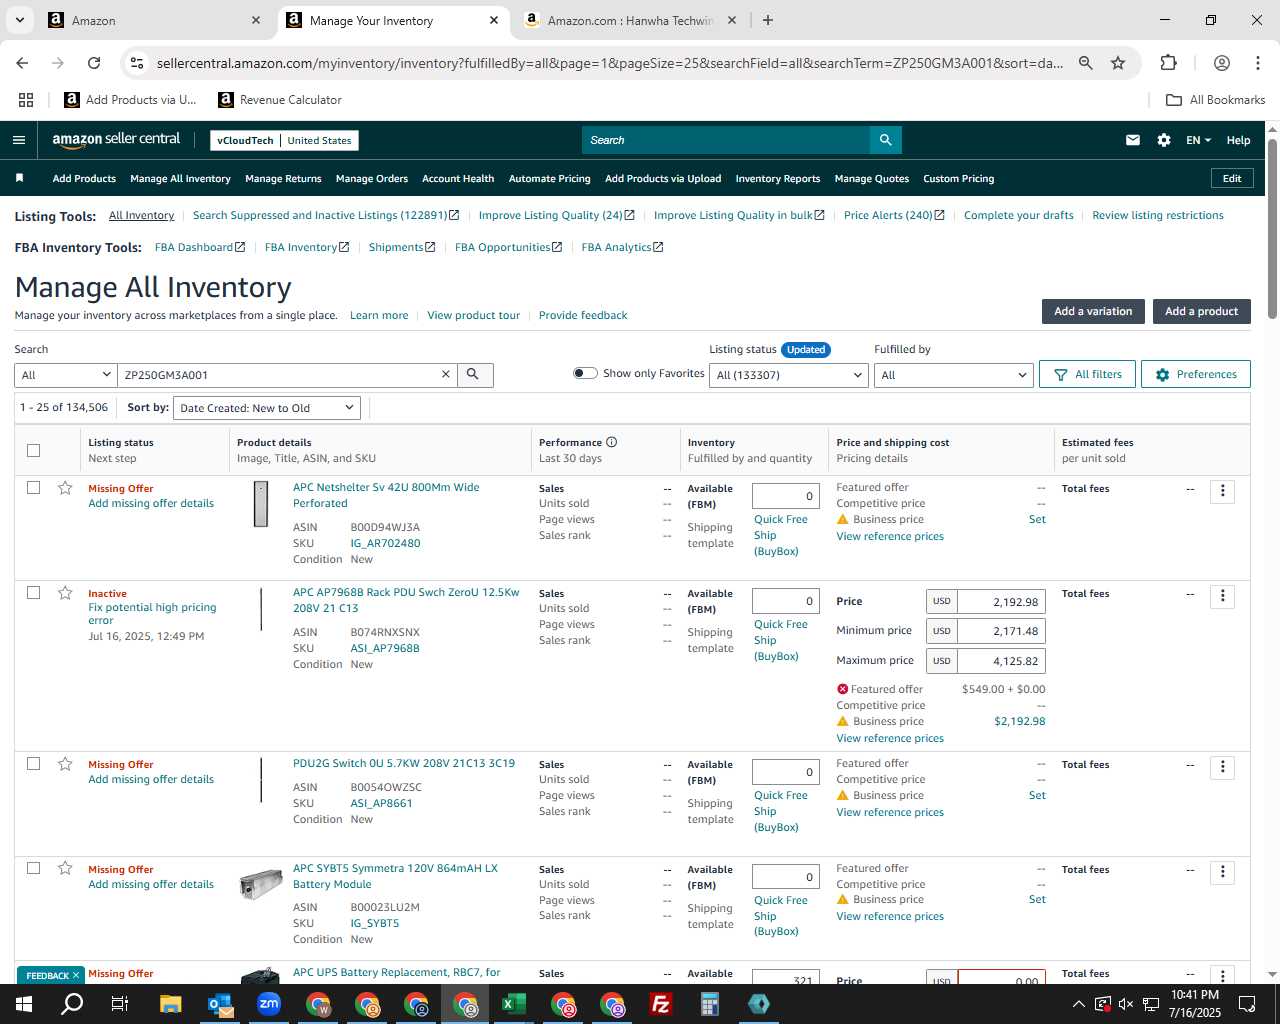Click Edit navigation button
The image size is (1280, 1024).
pyautogui.click(x=1232, y=178)
